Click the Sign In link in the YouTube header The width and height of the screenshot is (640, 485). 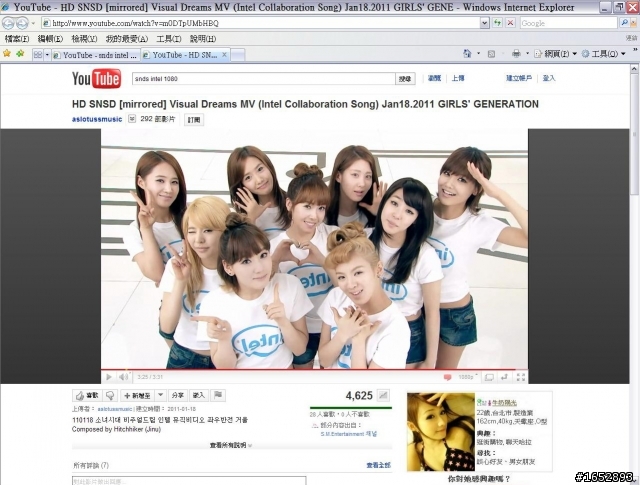pyautogui.click(x=549, y=78)
